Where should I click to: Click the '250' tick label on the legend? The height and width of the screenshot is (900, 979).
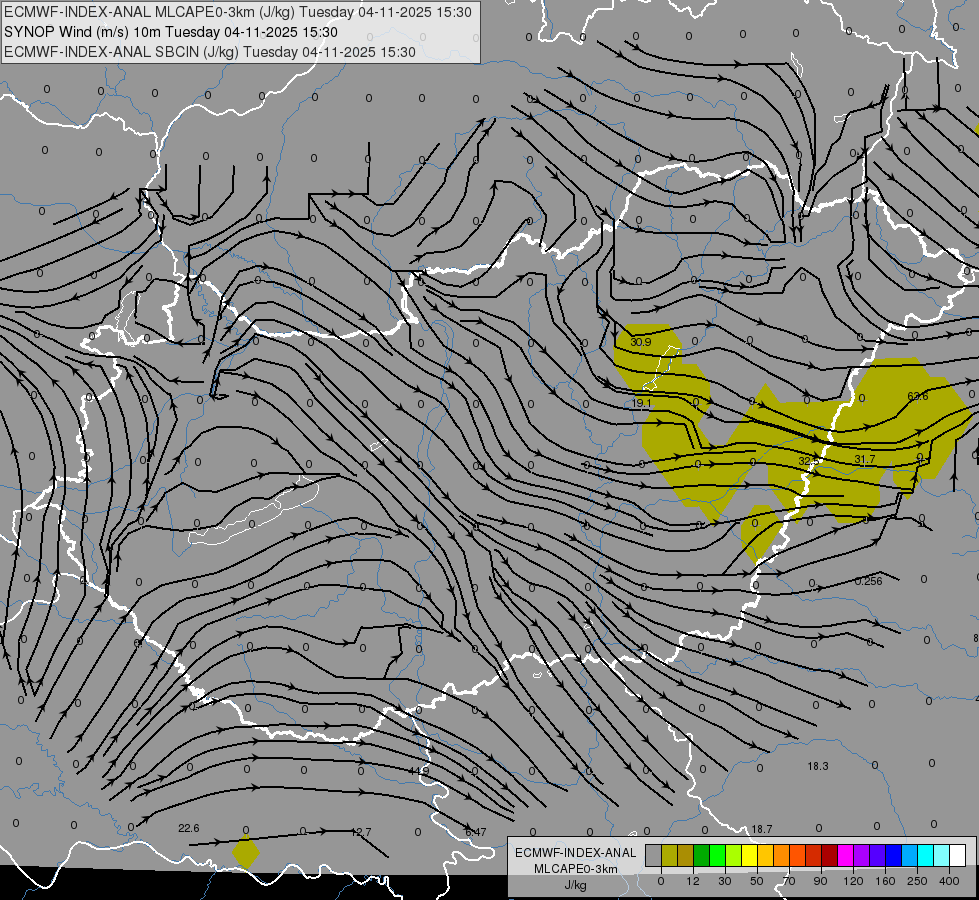[917, 881]
